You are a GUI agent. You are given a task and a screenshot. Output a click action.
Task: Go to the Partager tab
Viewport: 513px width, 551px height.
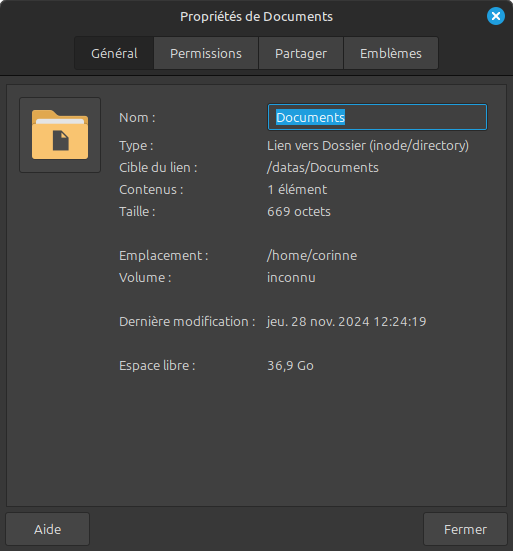tap(301, 53)
